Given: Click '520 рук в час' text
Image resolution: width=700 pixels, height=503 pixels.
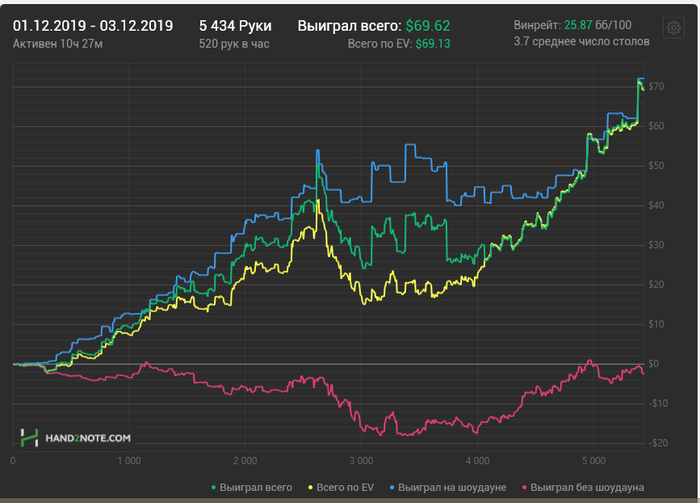Looking at the screenshot, I should pyautogui.click(x=234, y=44).
